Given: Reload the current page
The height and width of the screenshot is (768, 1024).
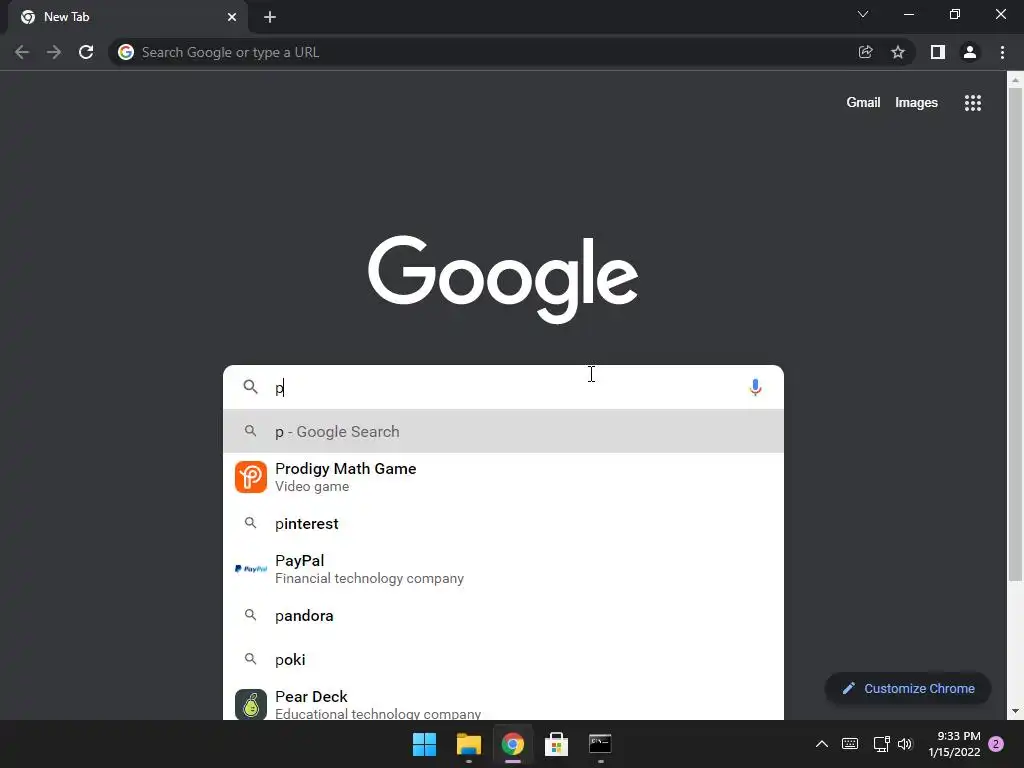Looking at the screenshot, I should (x=86, y=52).
